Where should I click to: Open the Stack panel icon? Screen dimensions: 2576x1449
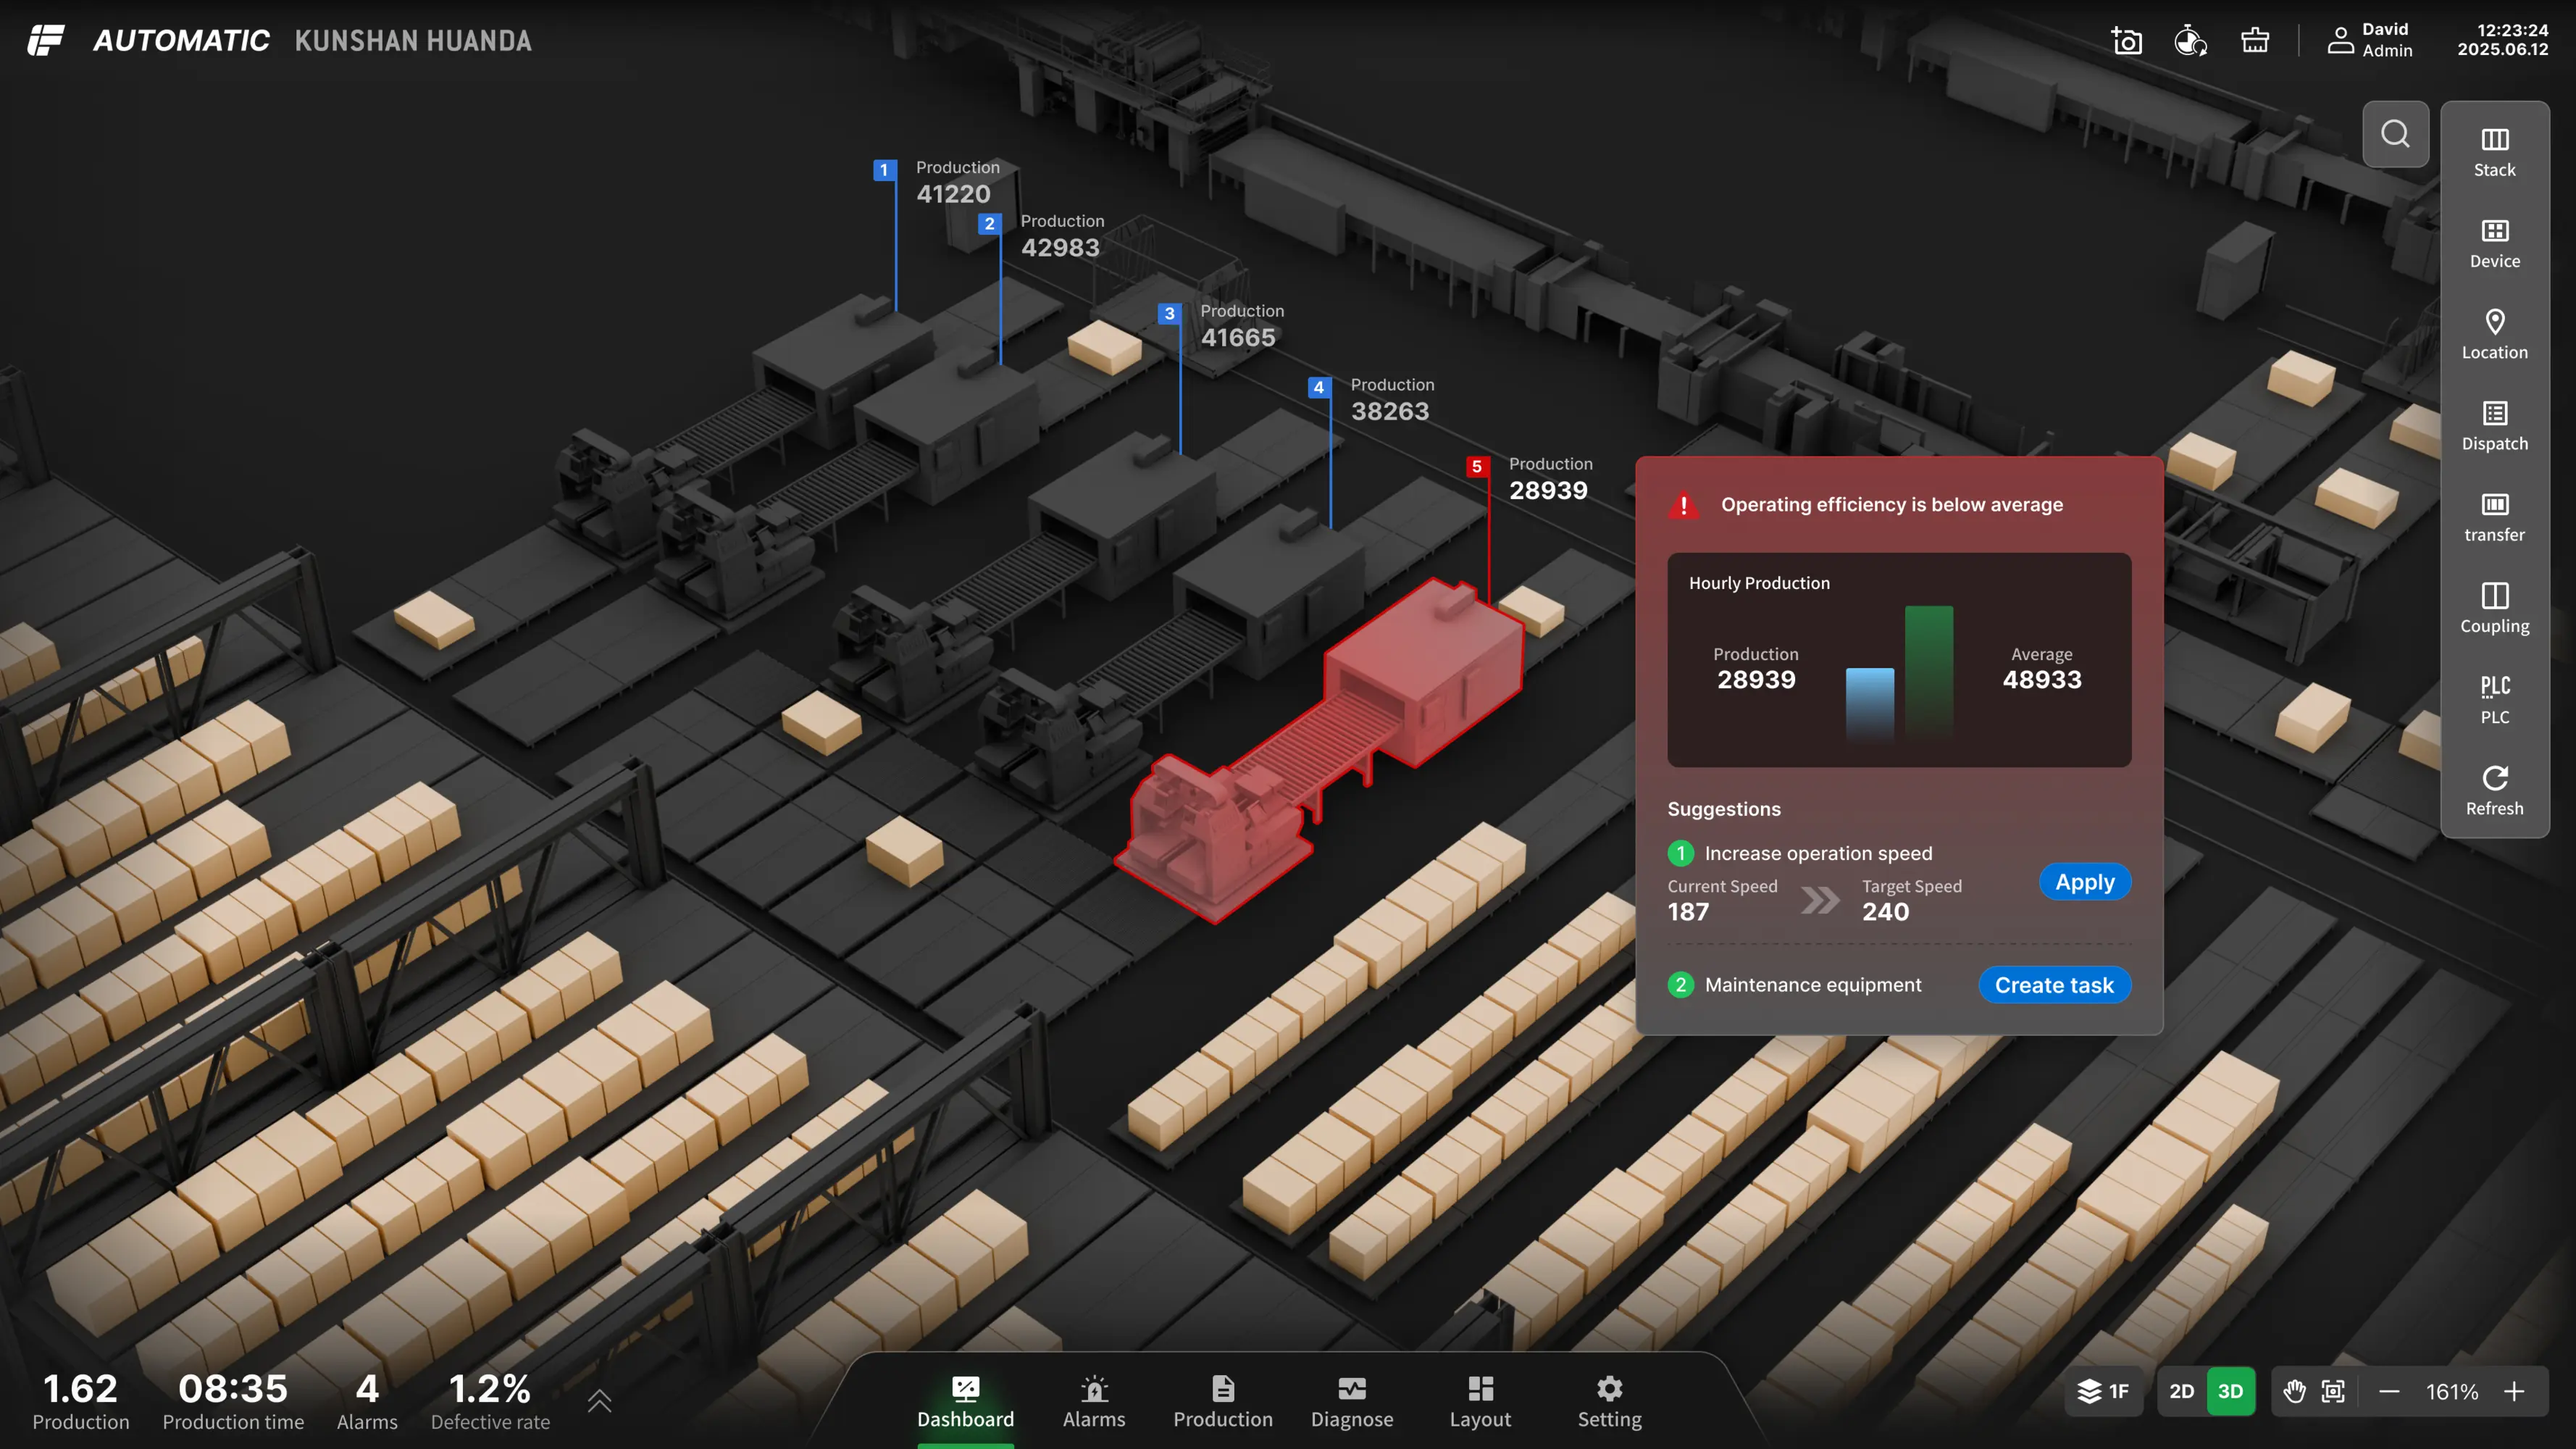point(2494,151)
